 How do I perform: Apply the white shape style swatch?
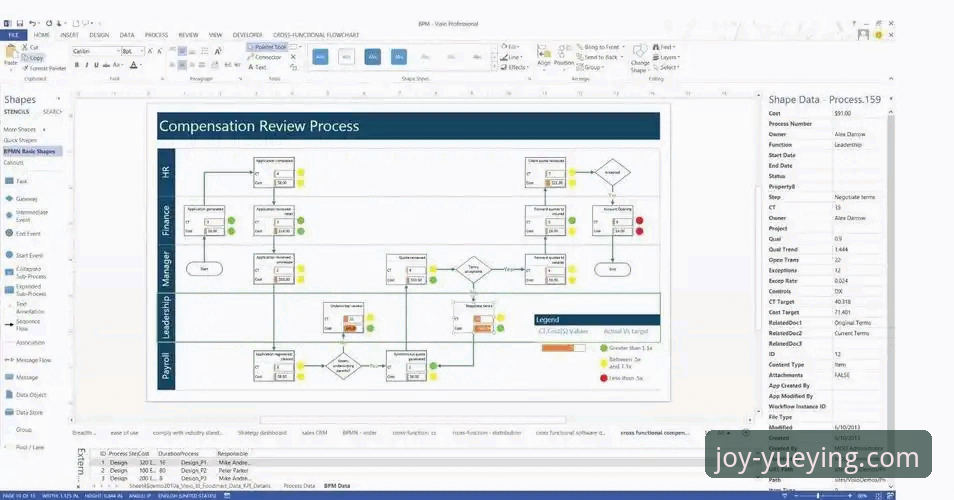(x=346, y=57)
